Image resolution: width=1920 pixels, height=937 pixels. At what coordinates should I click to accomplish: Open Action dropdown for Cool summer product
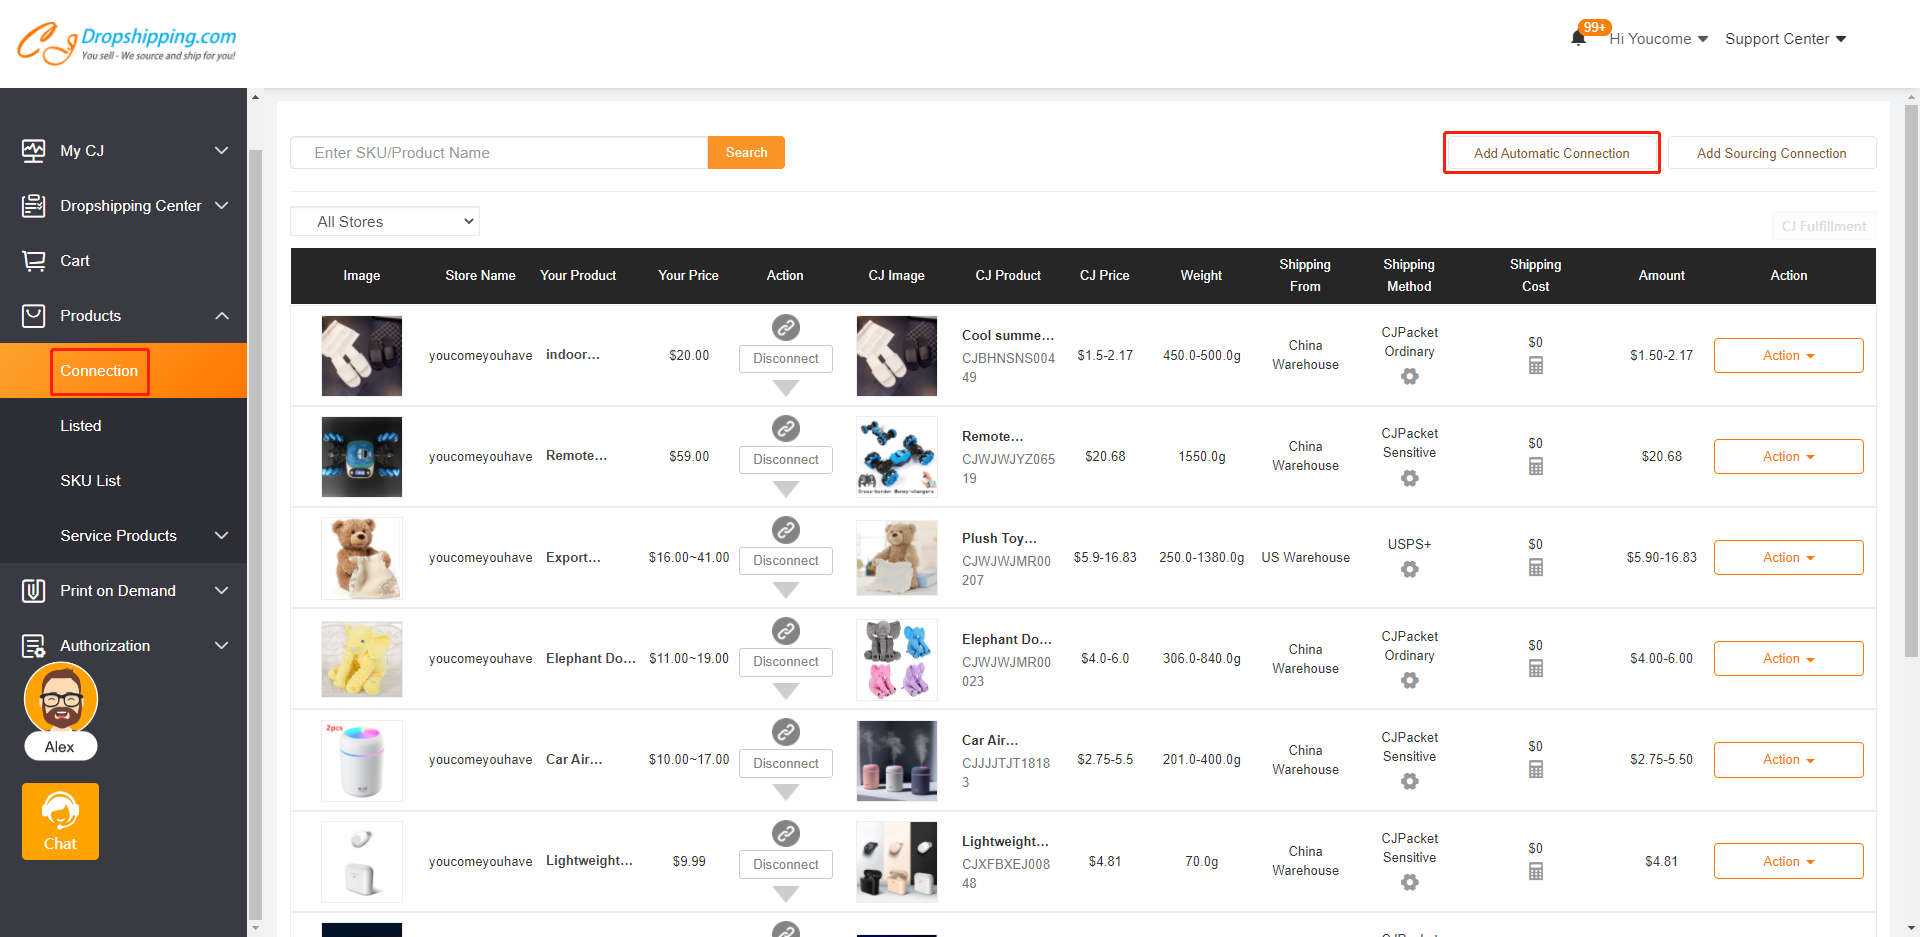point(1788,356)
